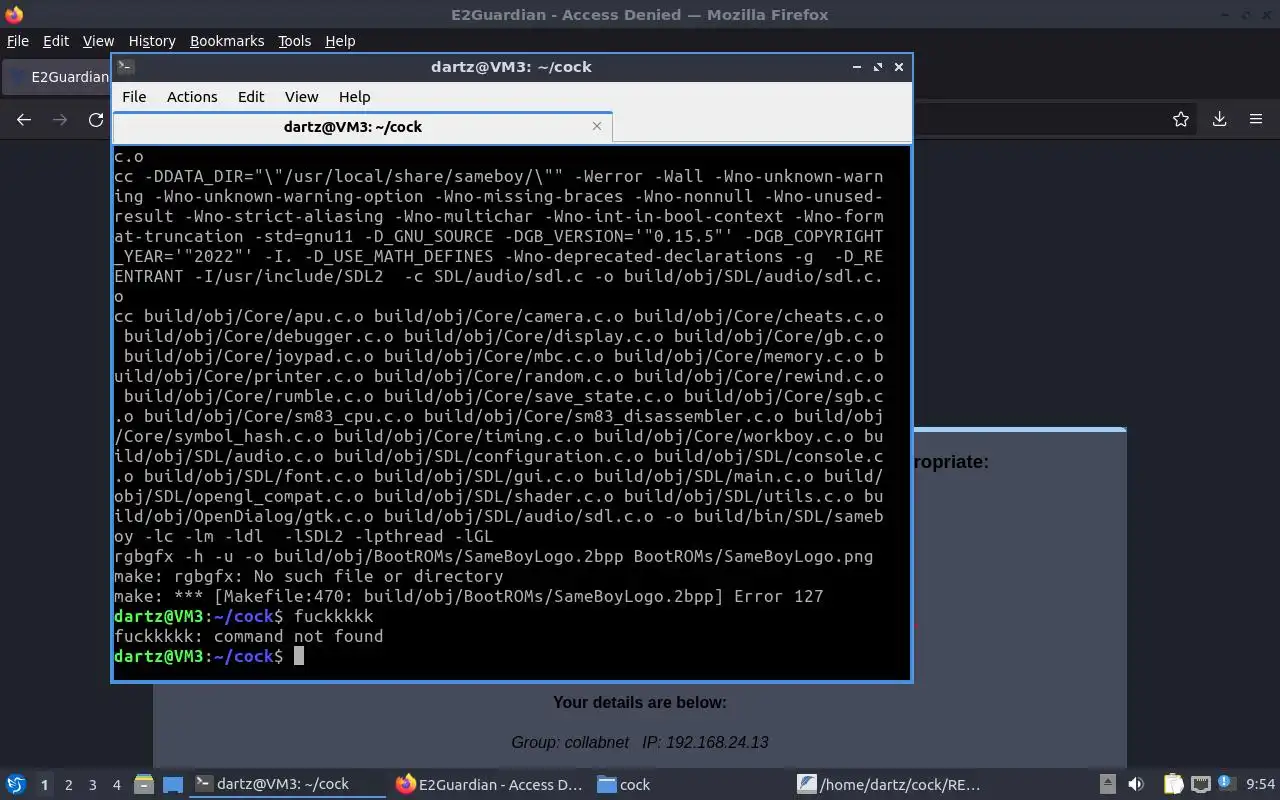Click the 'Group: collabnet IP' line
This screenshot has height=800, width=1280.
tap(640, 742)
